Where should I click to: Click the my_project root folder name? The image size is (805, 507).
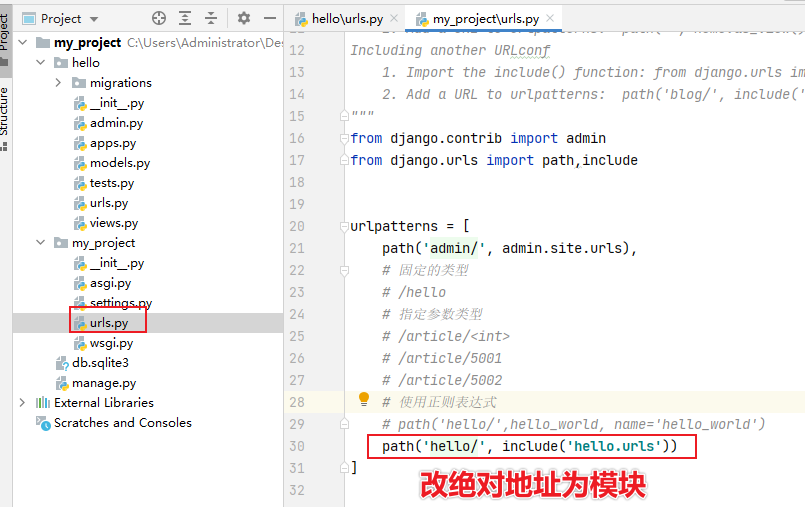[x=88, y=43]
